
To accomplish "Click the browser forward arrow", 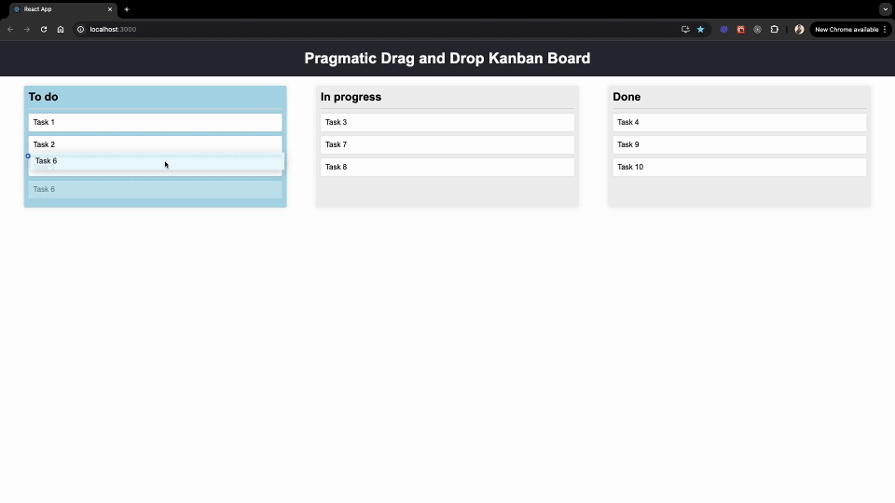I will pyautogui.click(x=27, y=29).
